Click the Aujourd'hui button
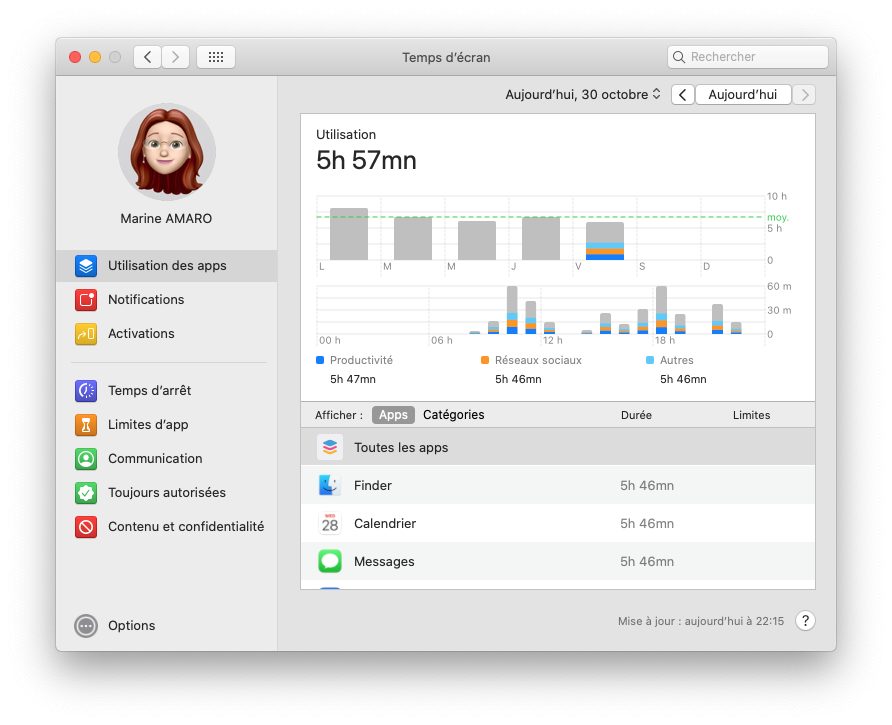Image resolution: width=892 pixels, height=725 pixels. tap(743, 94)
